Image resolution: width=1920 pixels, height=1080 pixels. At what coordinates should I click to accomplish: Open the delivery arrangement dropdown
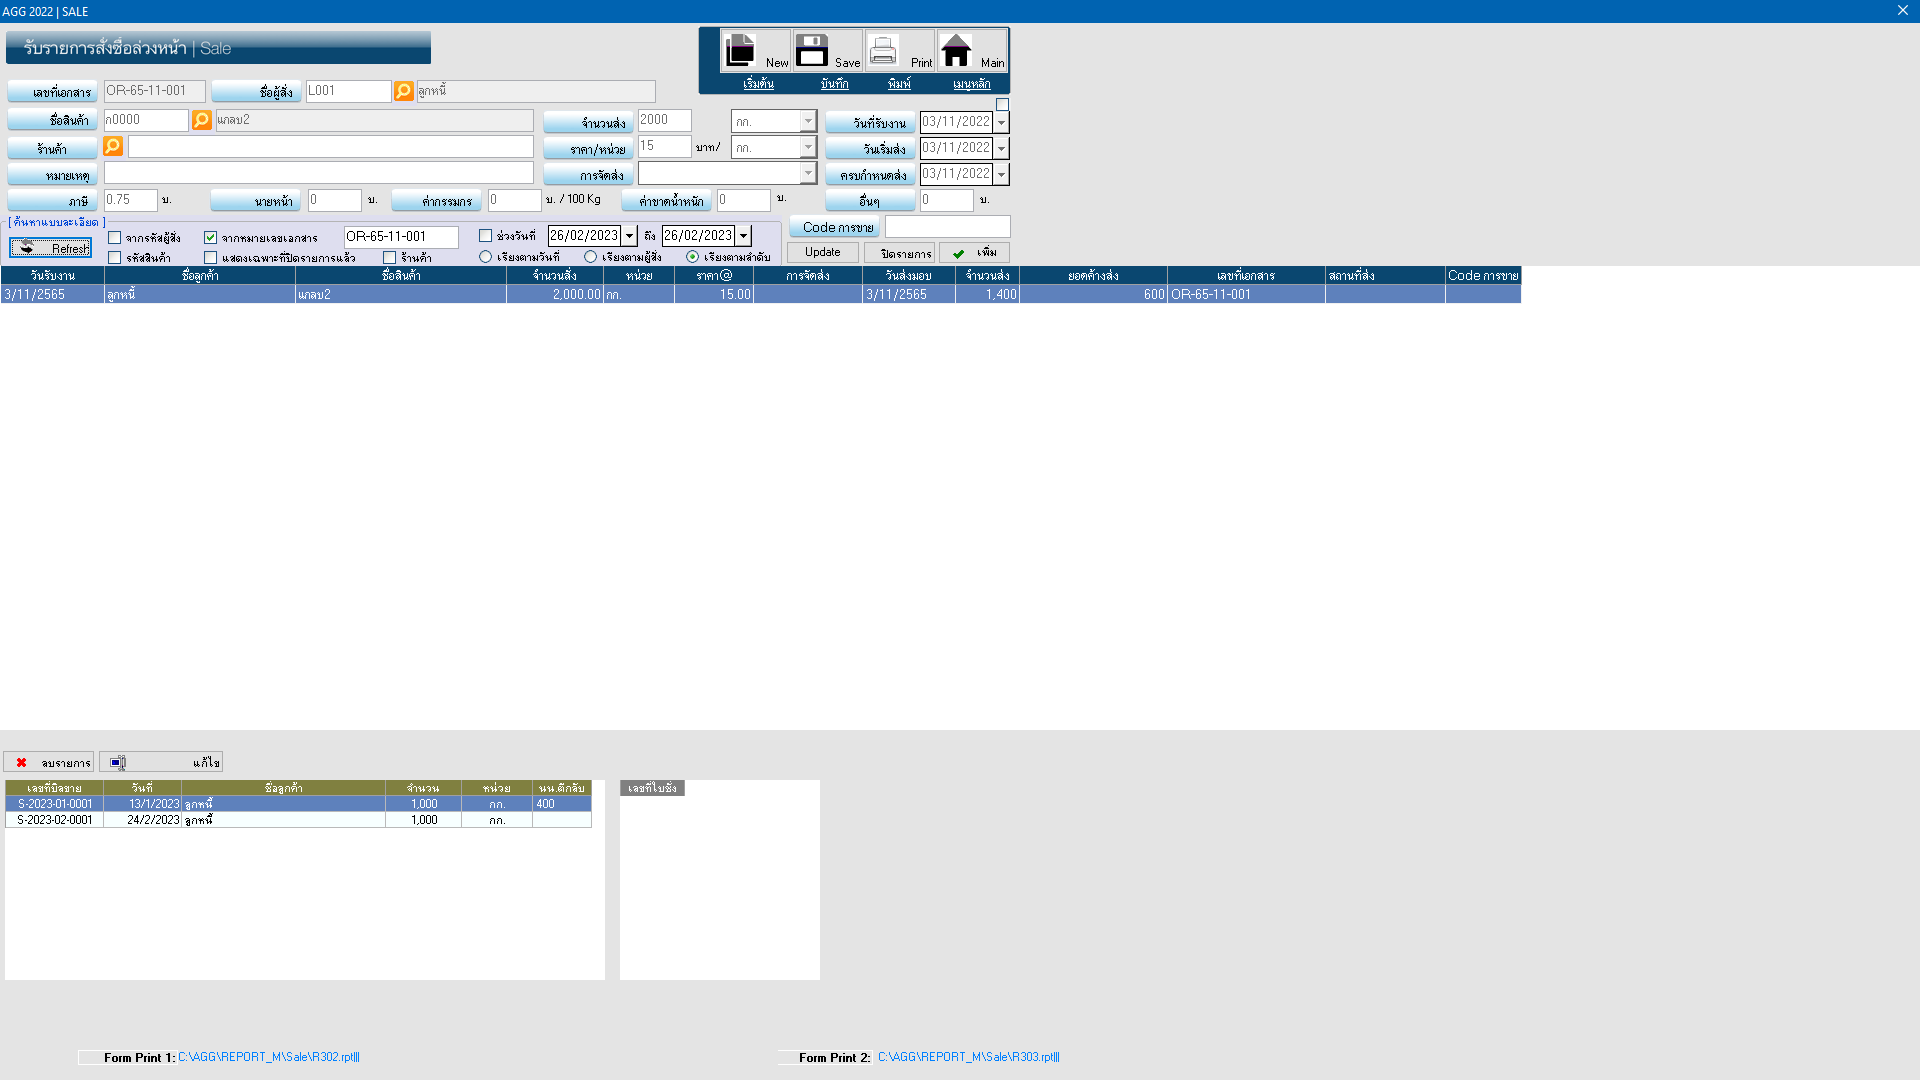click(x=808, y=173)
